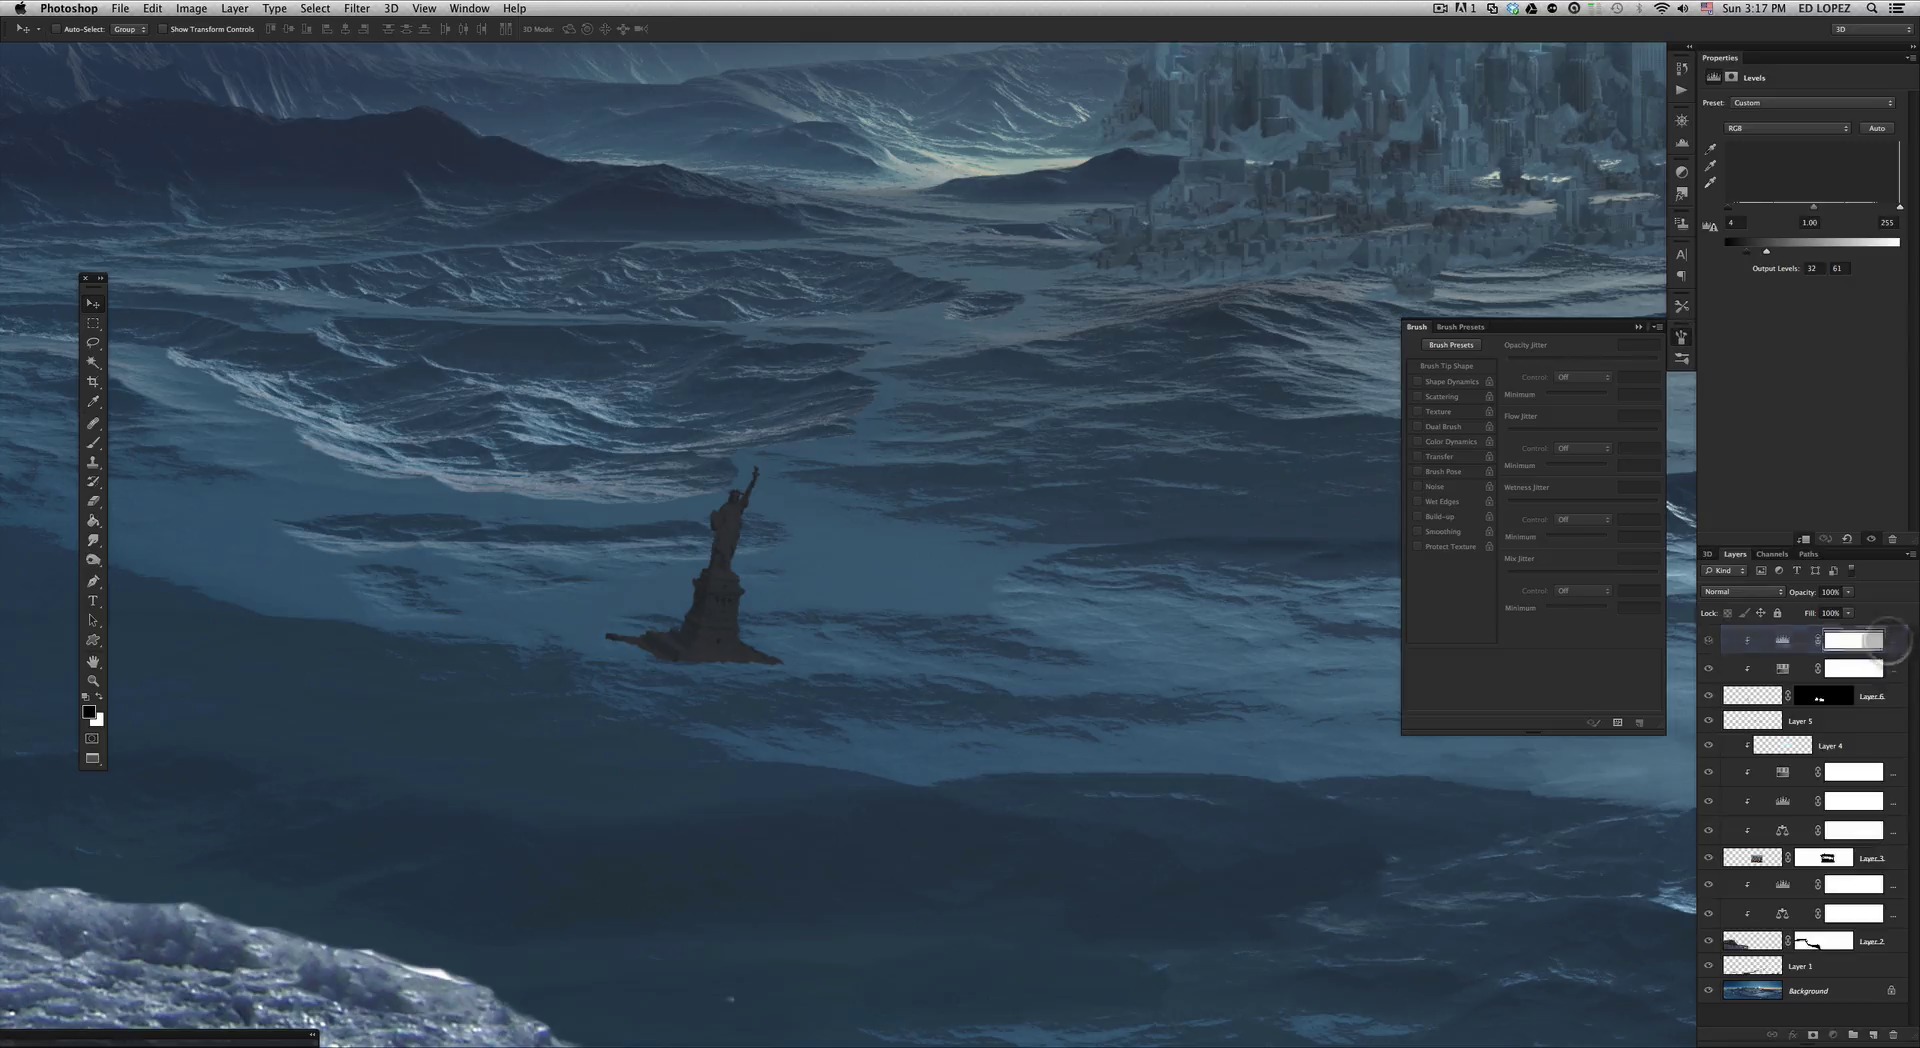Click the foreground black color swatch
The width and height of the screenshot is (1920, 1048).
89,712
